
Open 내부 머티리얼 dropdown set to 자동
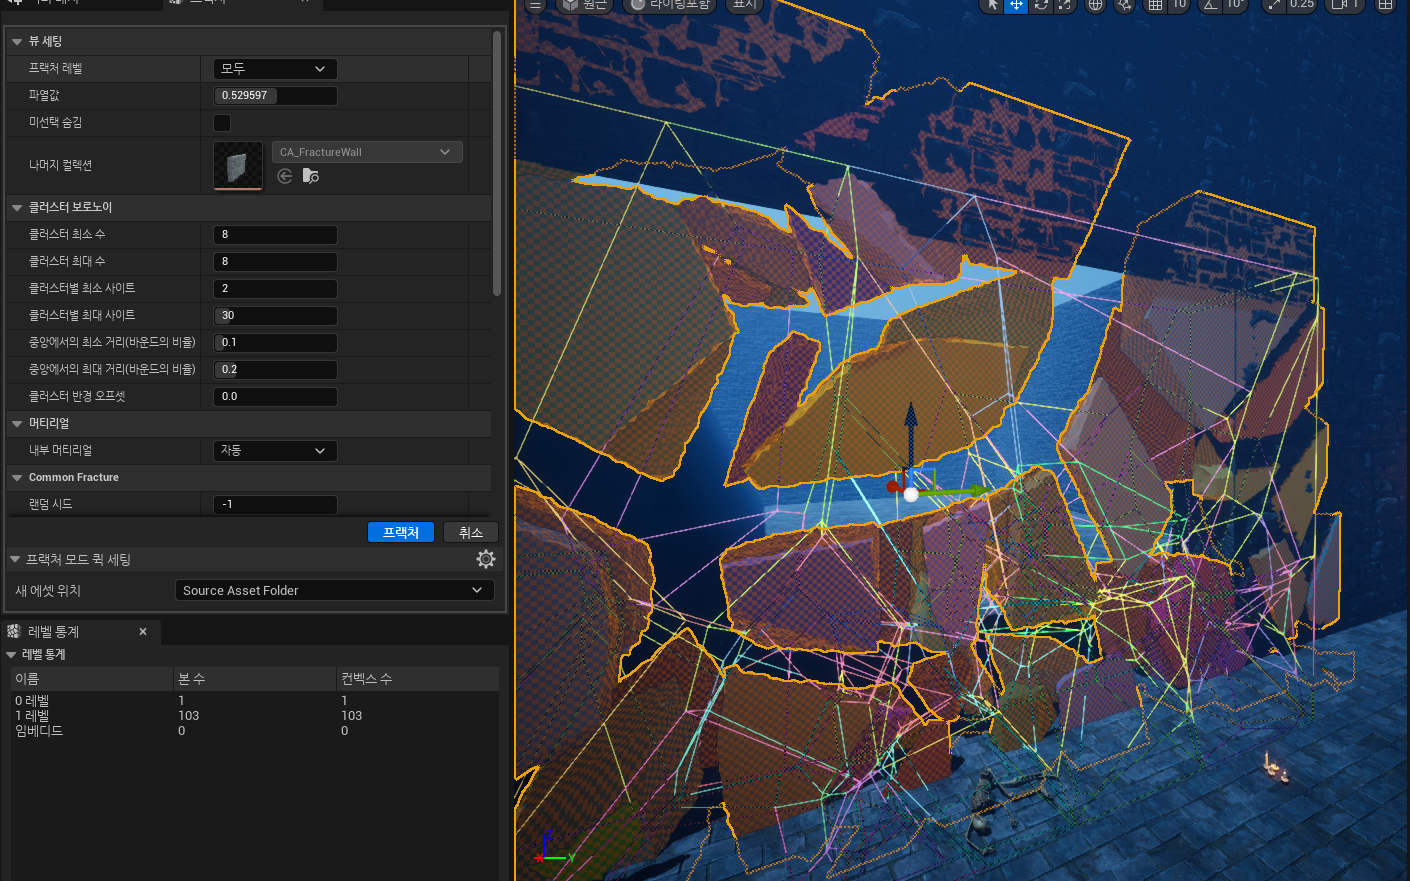(275, 451)
